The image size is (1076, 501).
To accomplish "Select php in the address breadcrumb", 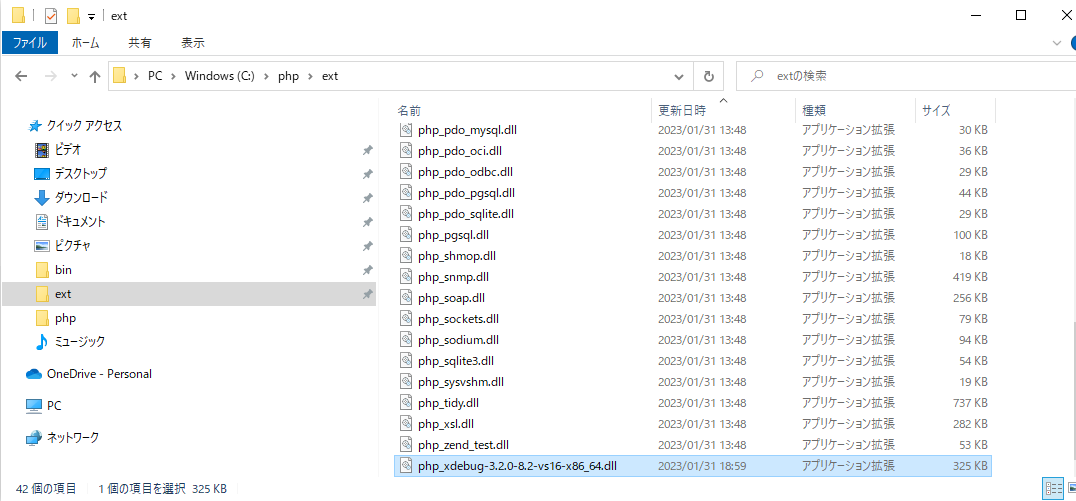I will pyautogui.click(x=288, y=76).
